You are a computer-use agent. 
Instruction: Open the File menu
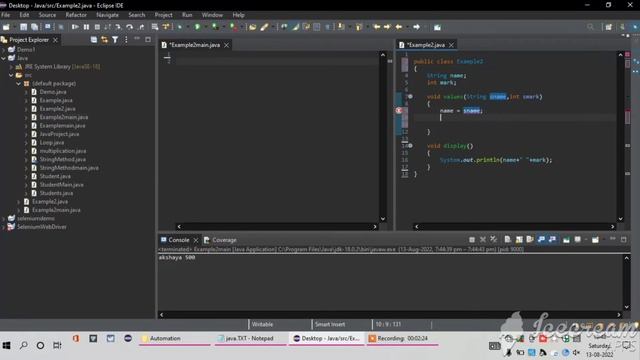(x=6, y=15)
